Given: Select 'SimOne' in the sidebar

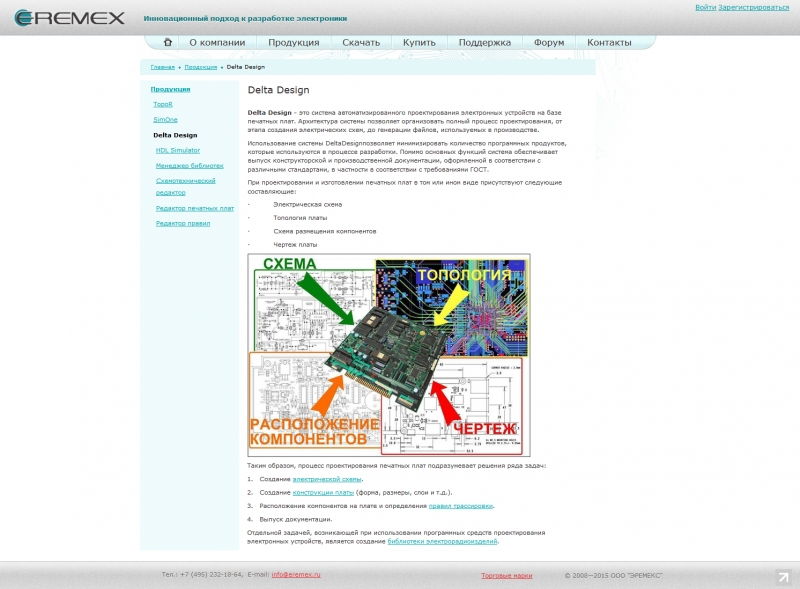Looking at the screenshot, I should [165, 119].
